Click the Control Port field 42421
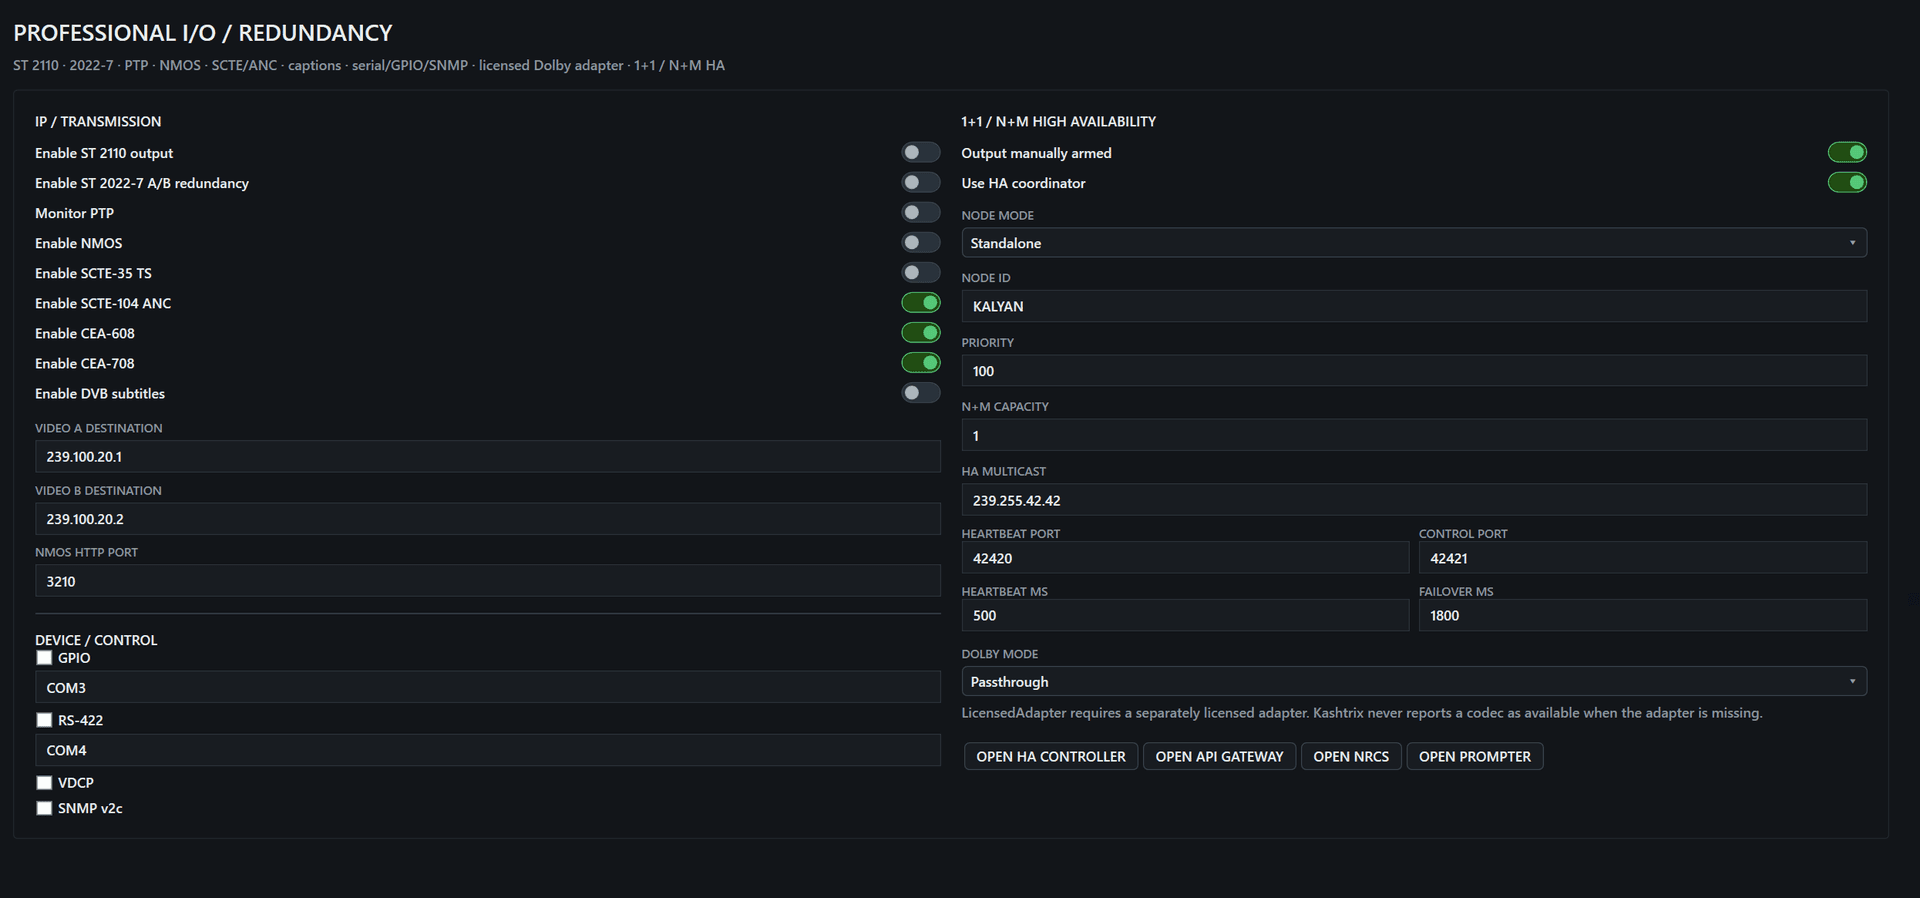 (1643, 558)
